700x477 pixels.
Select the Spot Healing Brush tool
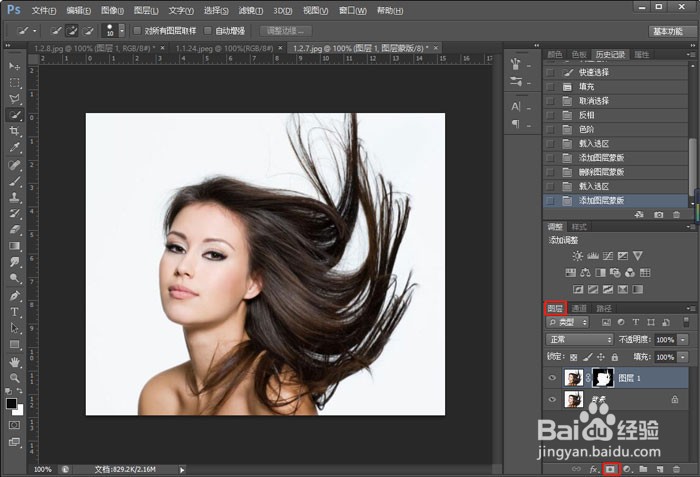(x=14, y=165)
